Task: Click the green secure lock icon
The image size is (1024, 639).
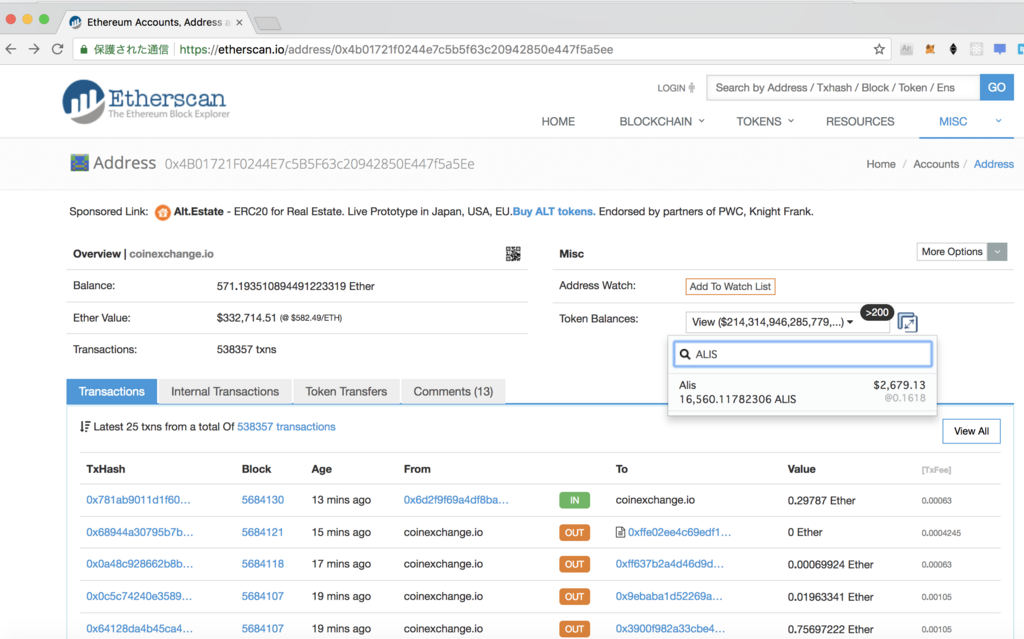Action: point(84,50)
